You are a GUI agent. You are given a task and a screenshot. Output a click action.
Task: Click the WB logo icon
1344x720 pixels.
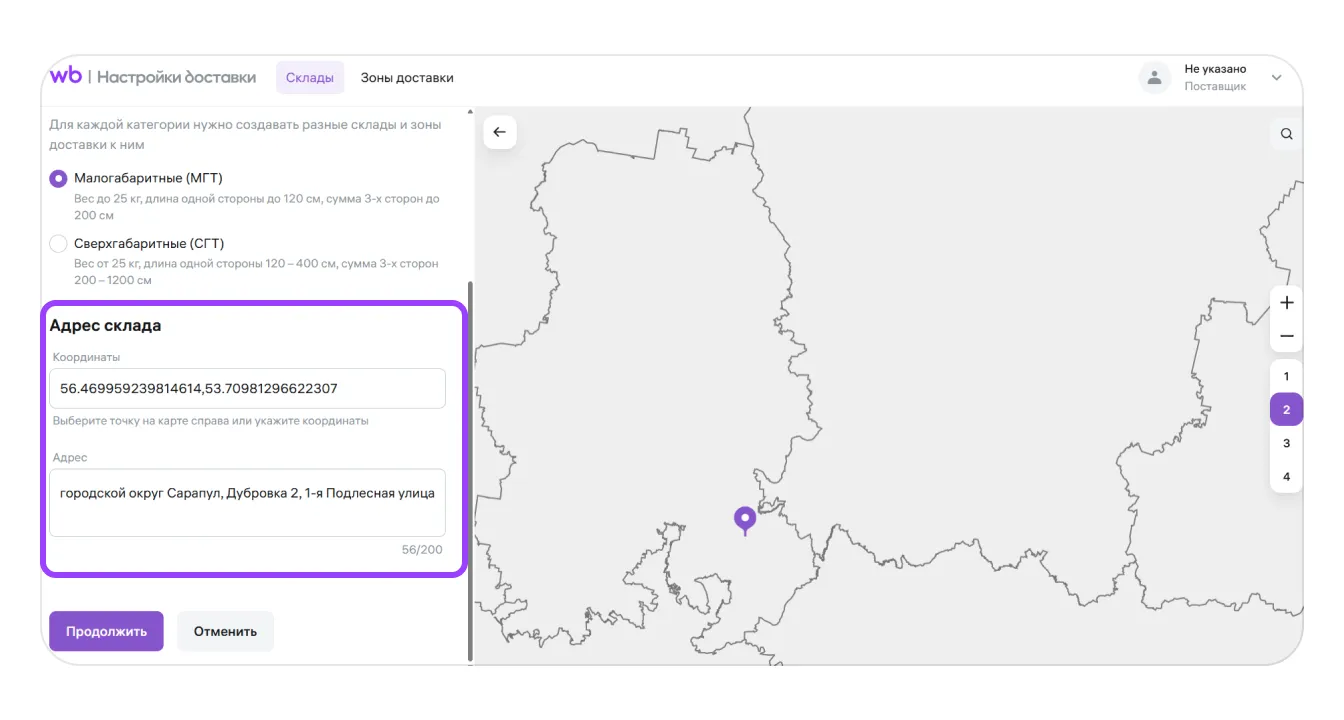click(66, 76)
